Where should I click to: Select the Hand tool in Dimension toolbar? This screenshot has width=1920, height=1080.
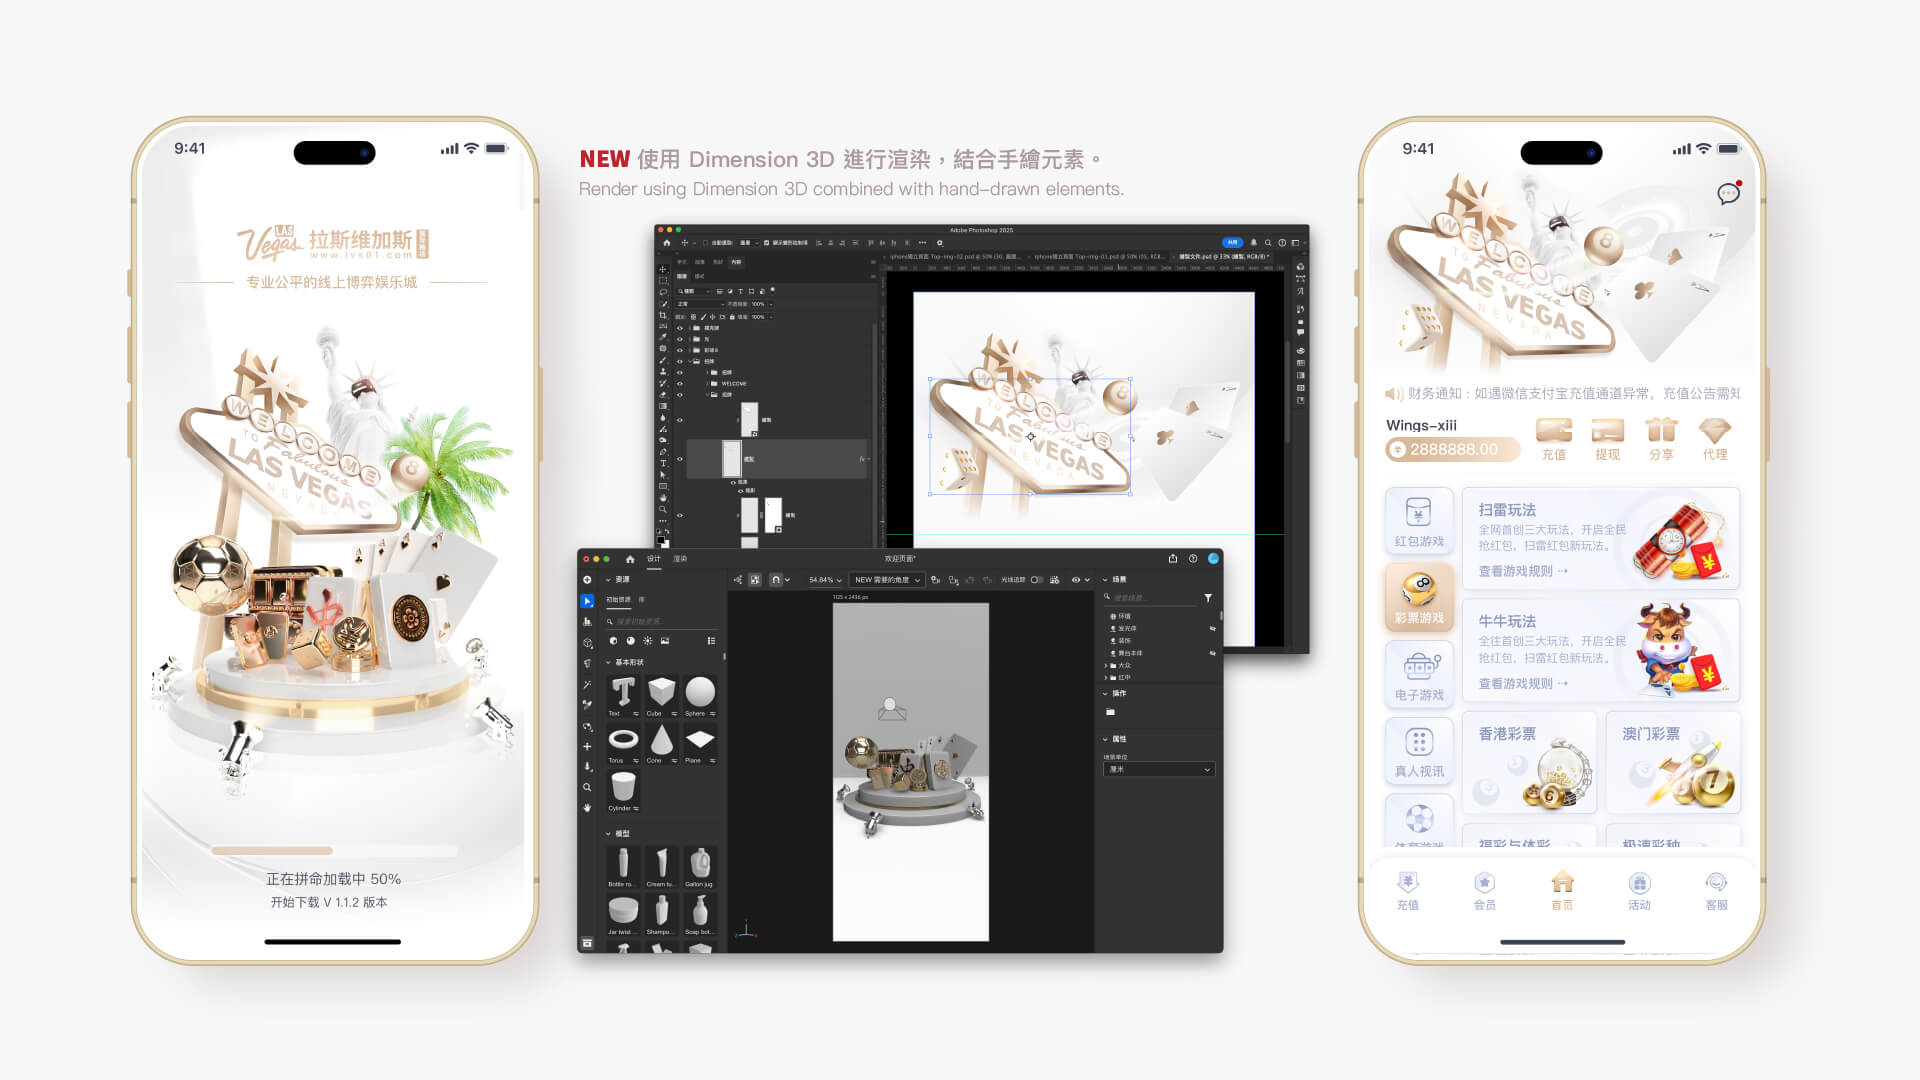587,808
